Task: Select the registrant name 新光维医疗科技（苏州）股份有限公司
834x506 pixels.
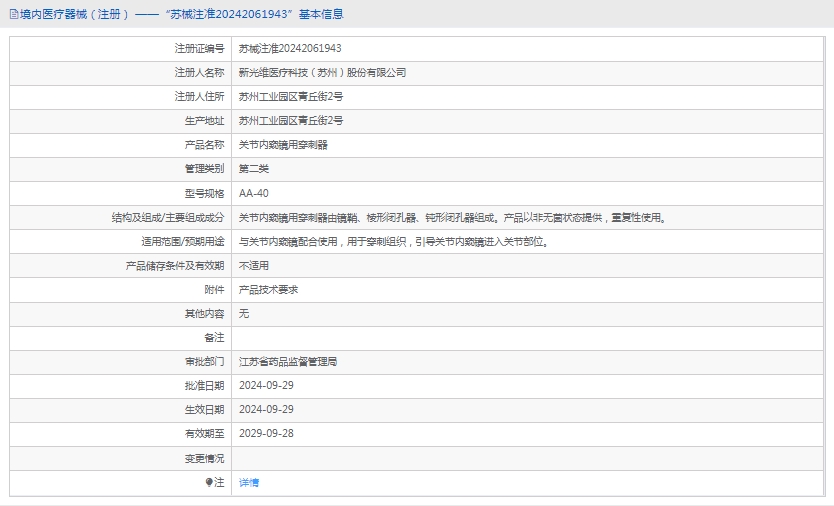Action: (x=322, y=72)
